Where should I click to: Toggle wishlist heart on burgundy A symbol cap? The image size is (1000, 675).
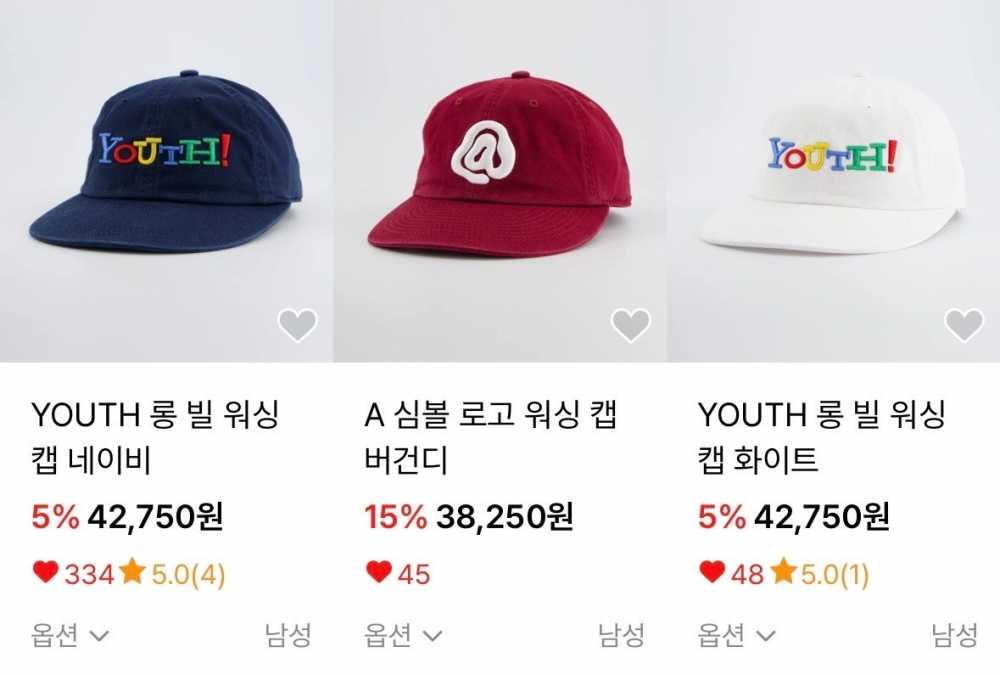pos(631,325)
